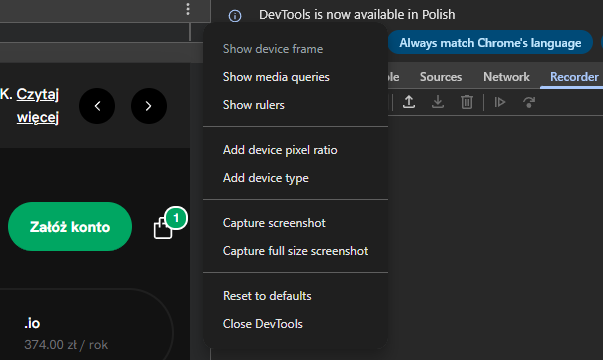Choose Add device type
Screen dimensions: 603x360
295,178
